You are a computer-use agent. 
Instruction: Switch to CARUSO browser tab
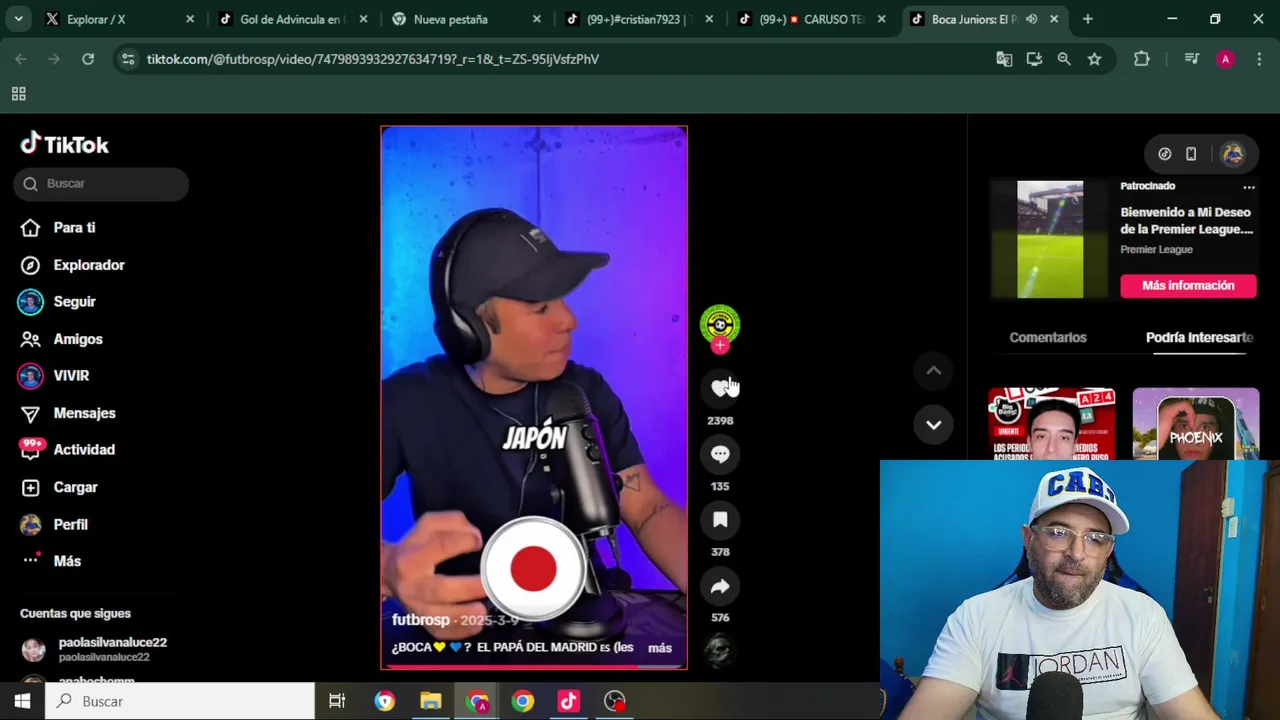(x=810, y=19)
